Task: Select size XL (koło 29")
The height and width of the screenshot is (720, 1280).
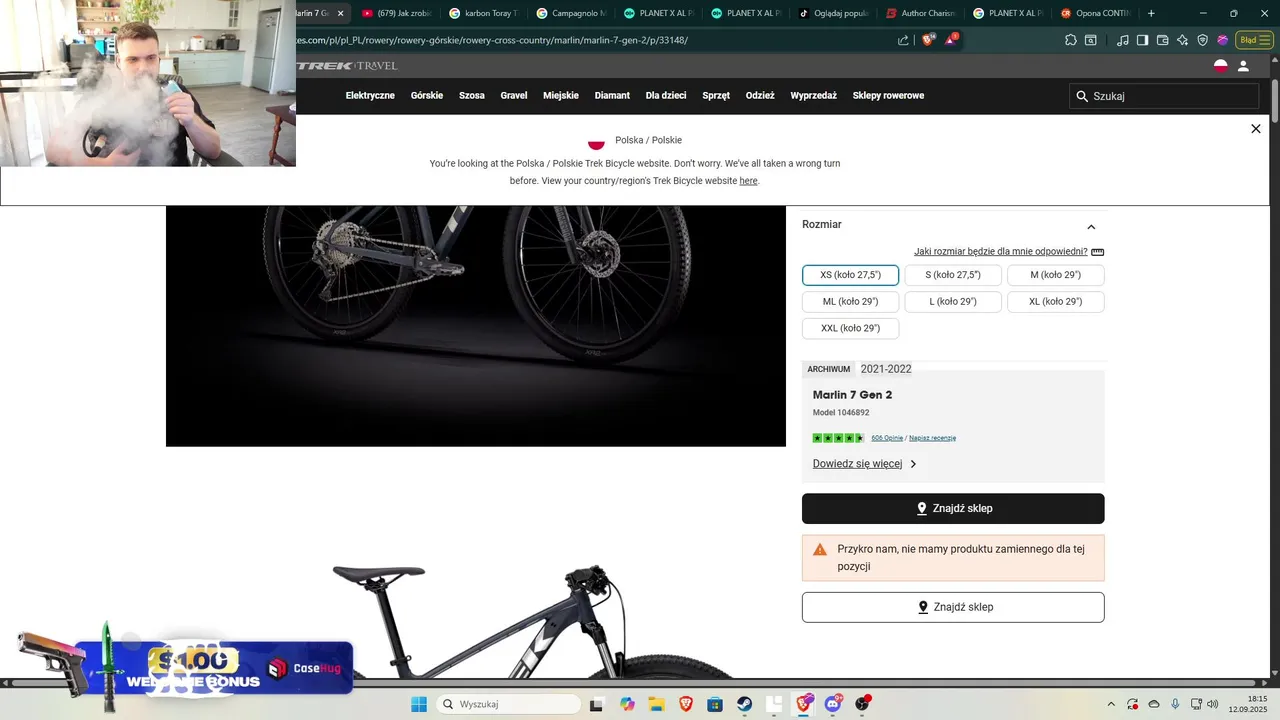Action: [1055, 302]
